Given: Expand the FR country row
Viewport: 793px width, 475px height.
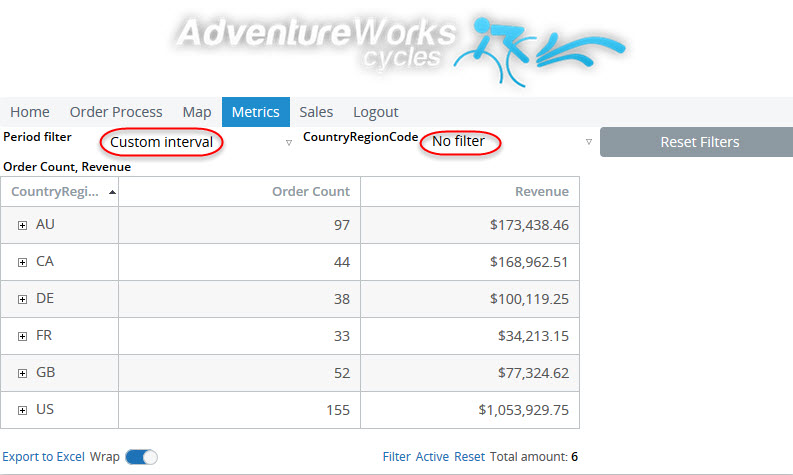Looking at the screenshot, I should (22, 337).
